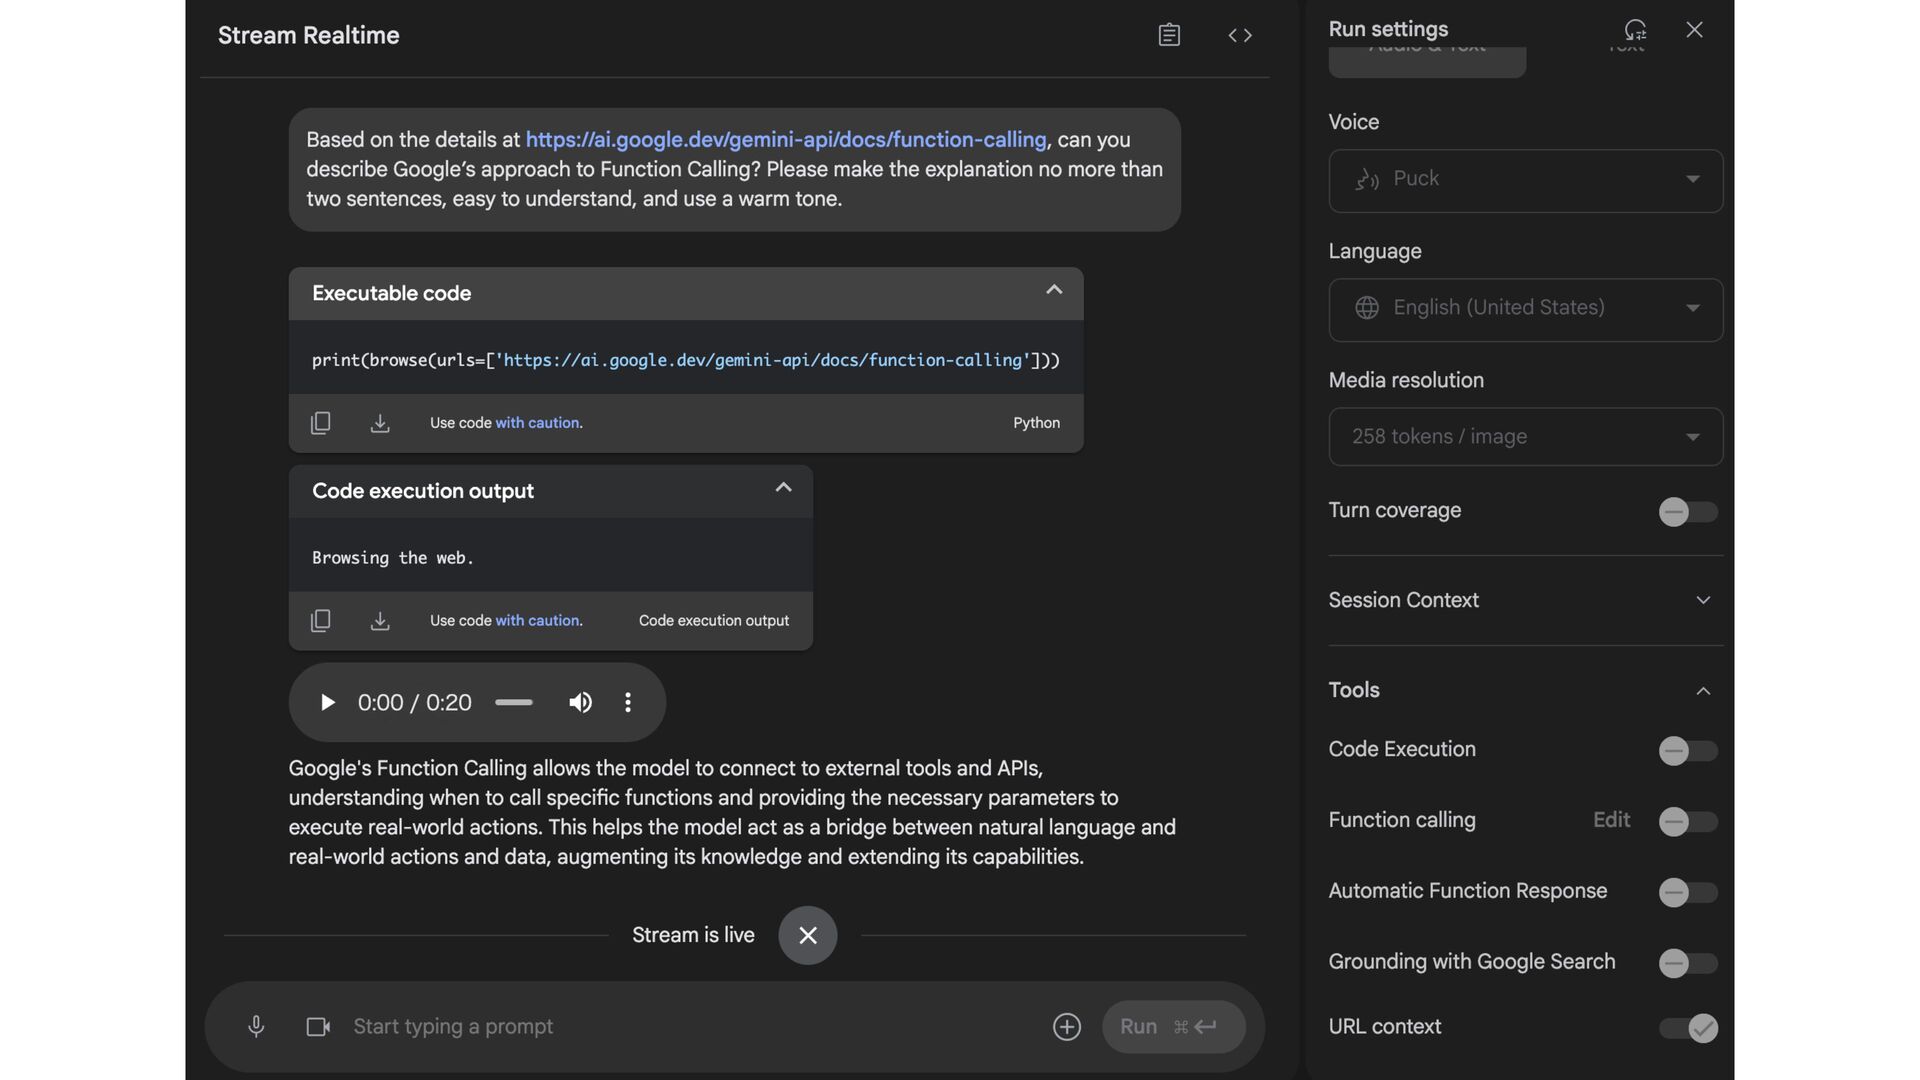This screenshot has width=1920, height=1080.
Task: Open the system instructions clipboard icon
Action: pyautogui.click(x=1169, y=35)
